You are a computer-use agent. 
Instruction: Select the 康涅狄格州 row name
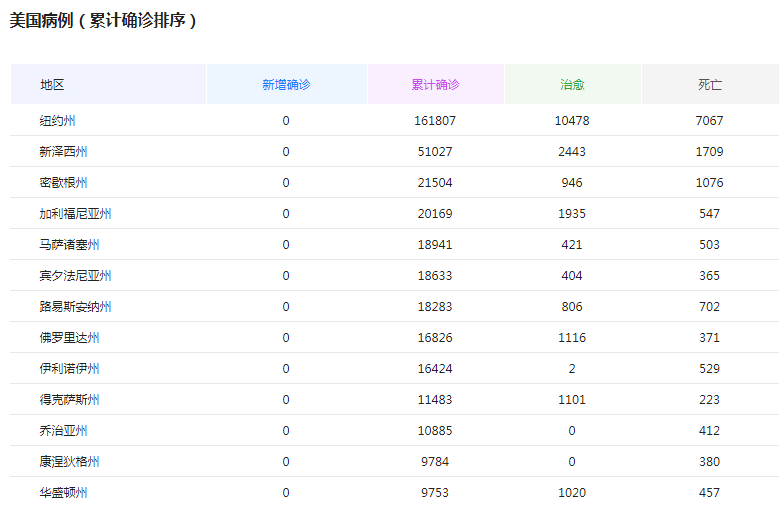coord(70,462)
